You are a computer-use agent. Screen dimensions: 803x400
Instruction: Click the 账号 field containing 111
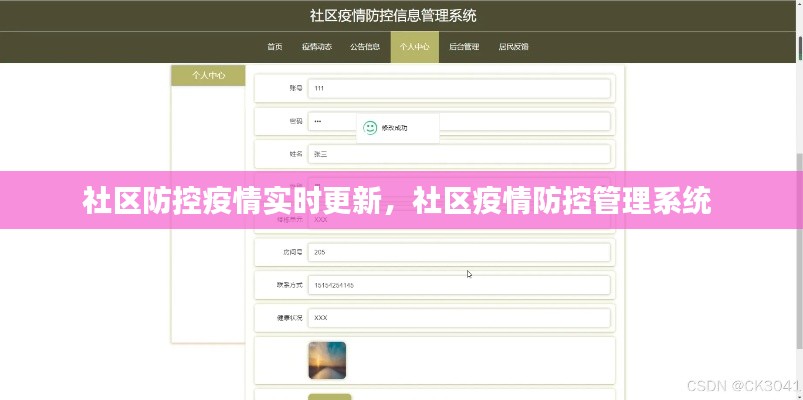point(459,89)
